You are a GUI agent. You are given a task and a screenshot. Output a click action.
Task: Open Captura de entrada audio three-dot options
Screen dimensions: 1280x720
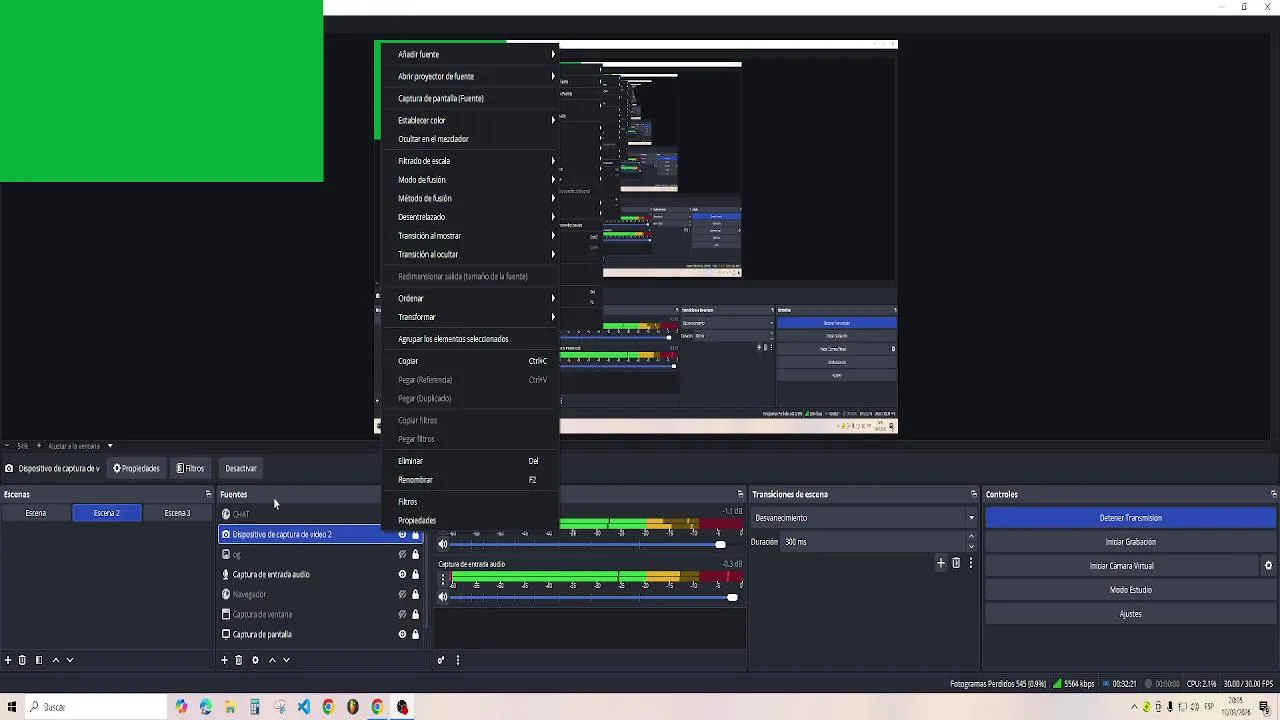(443, 579)
